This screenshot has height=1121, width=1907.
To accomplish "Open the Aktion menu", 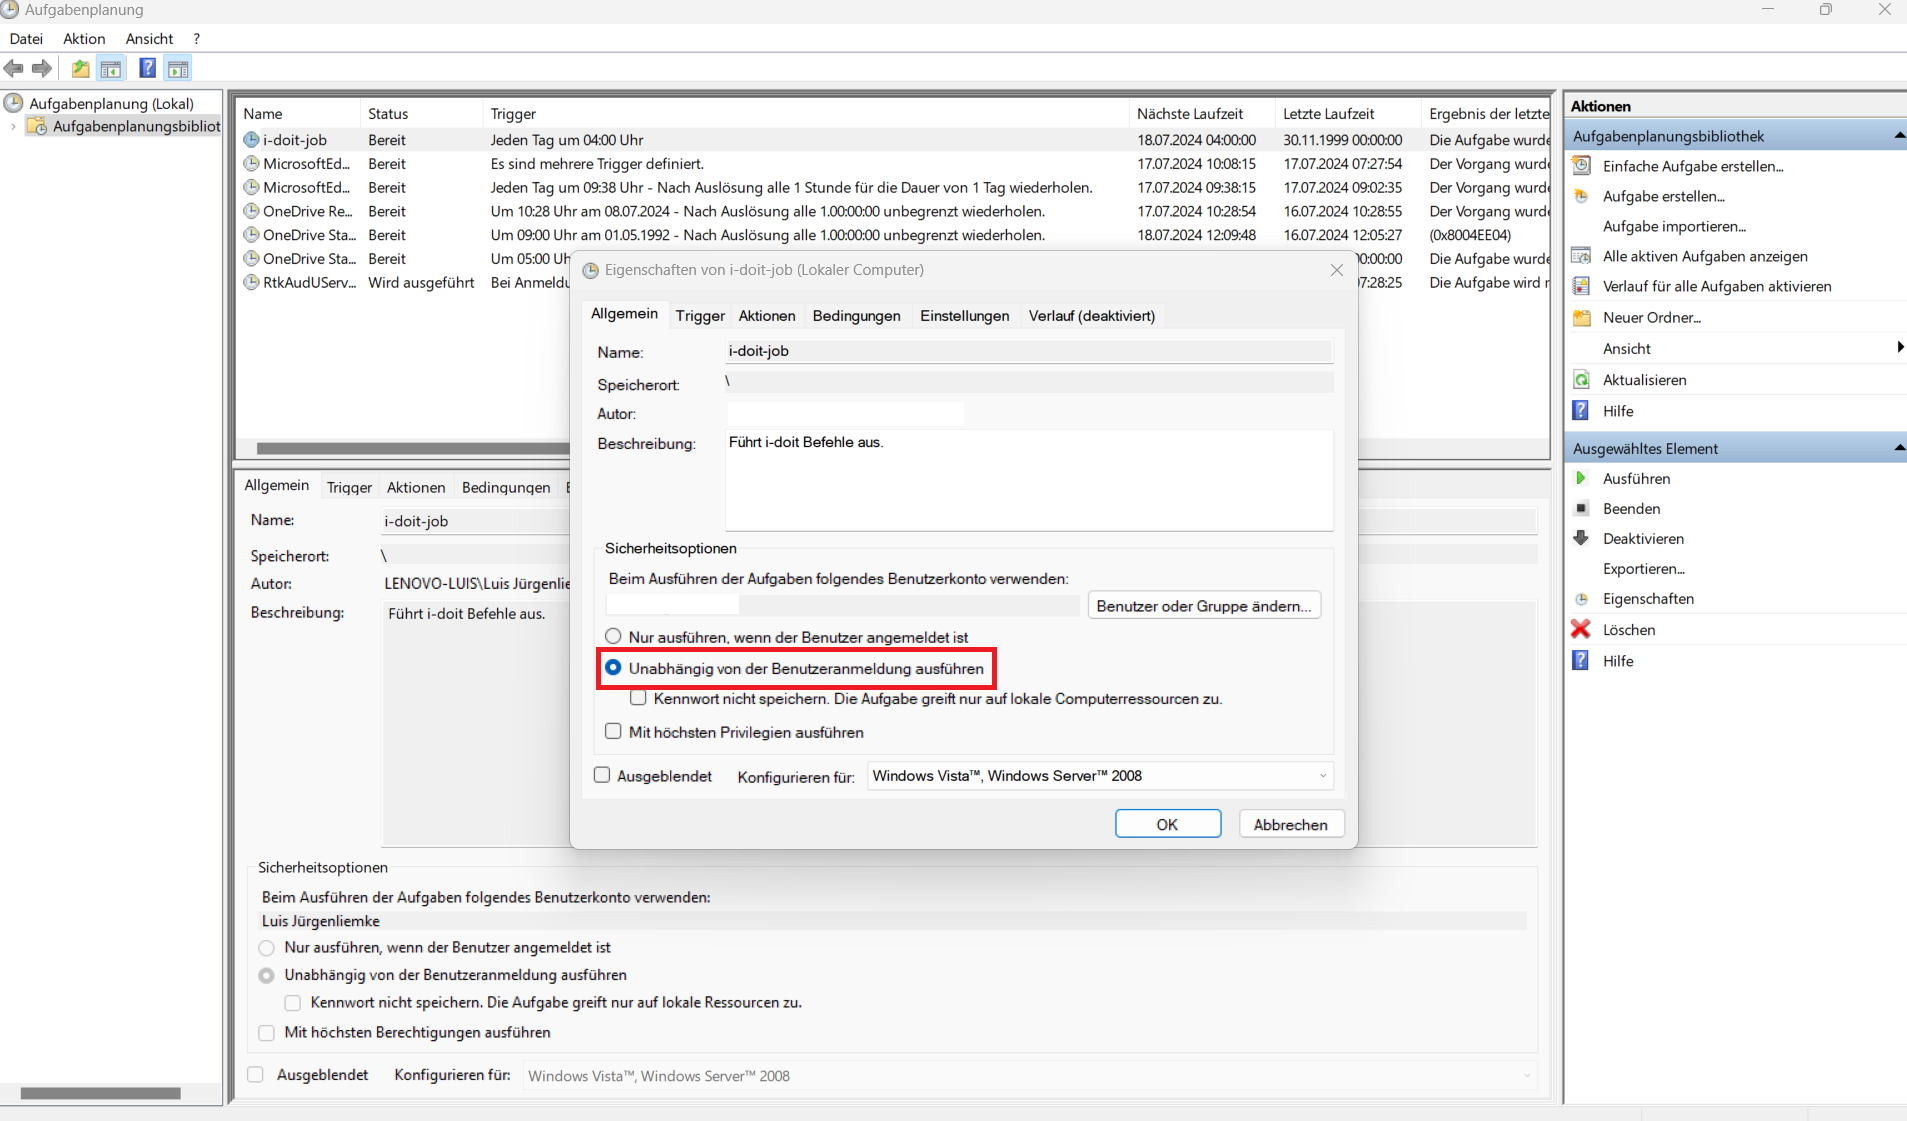I will 84,39.
